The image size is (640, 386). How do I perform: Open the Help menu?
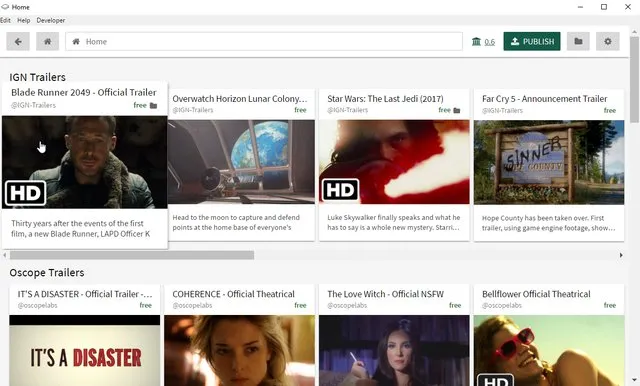(24, 20)
